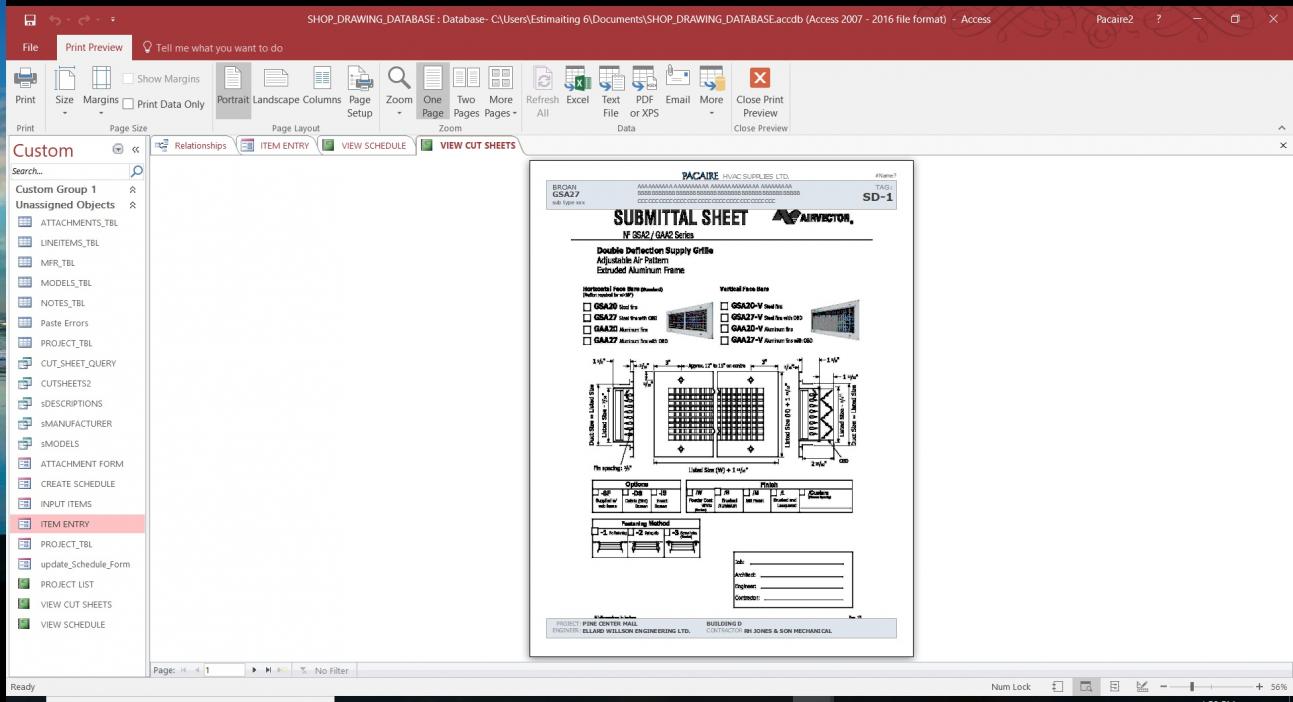This screenshot has height=702, width=1293.
Task: Click the zoom in plus button
Action: click(1259, 687)
